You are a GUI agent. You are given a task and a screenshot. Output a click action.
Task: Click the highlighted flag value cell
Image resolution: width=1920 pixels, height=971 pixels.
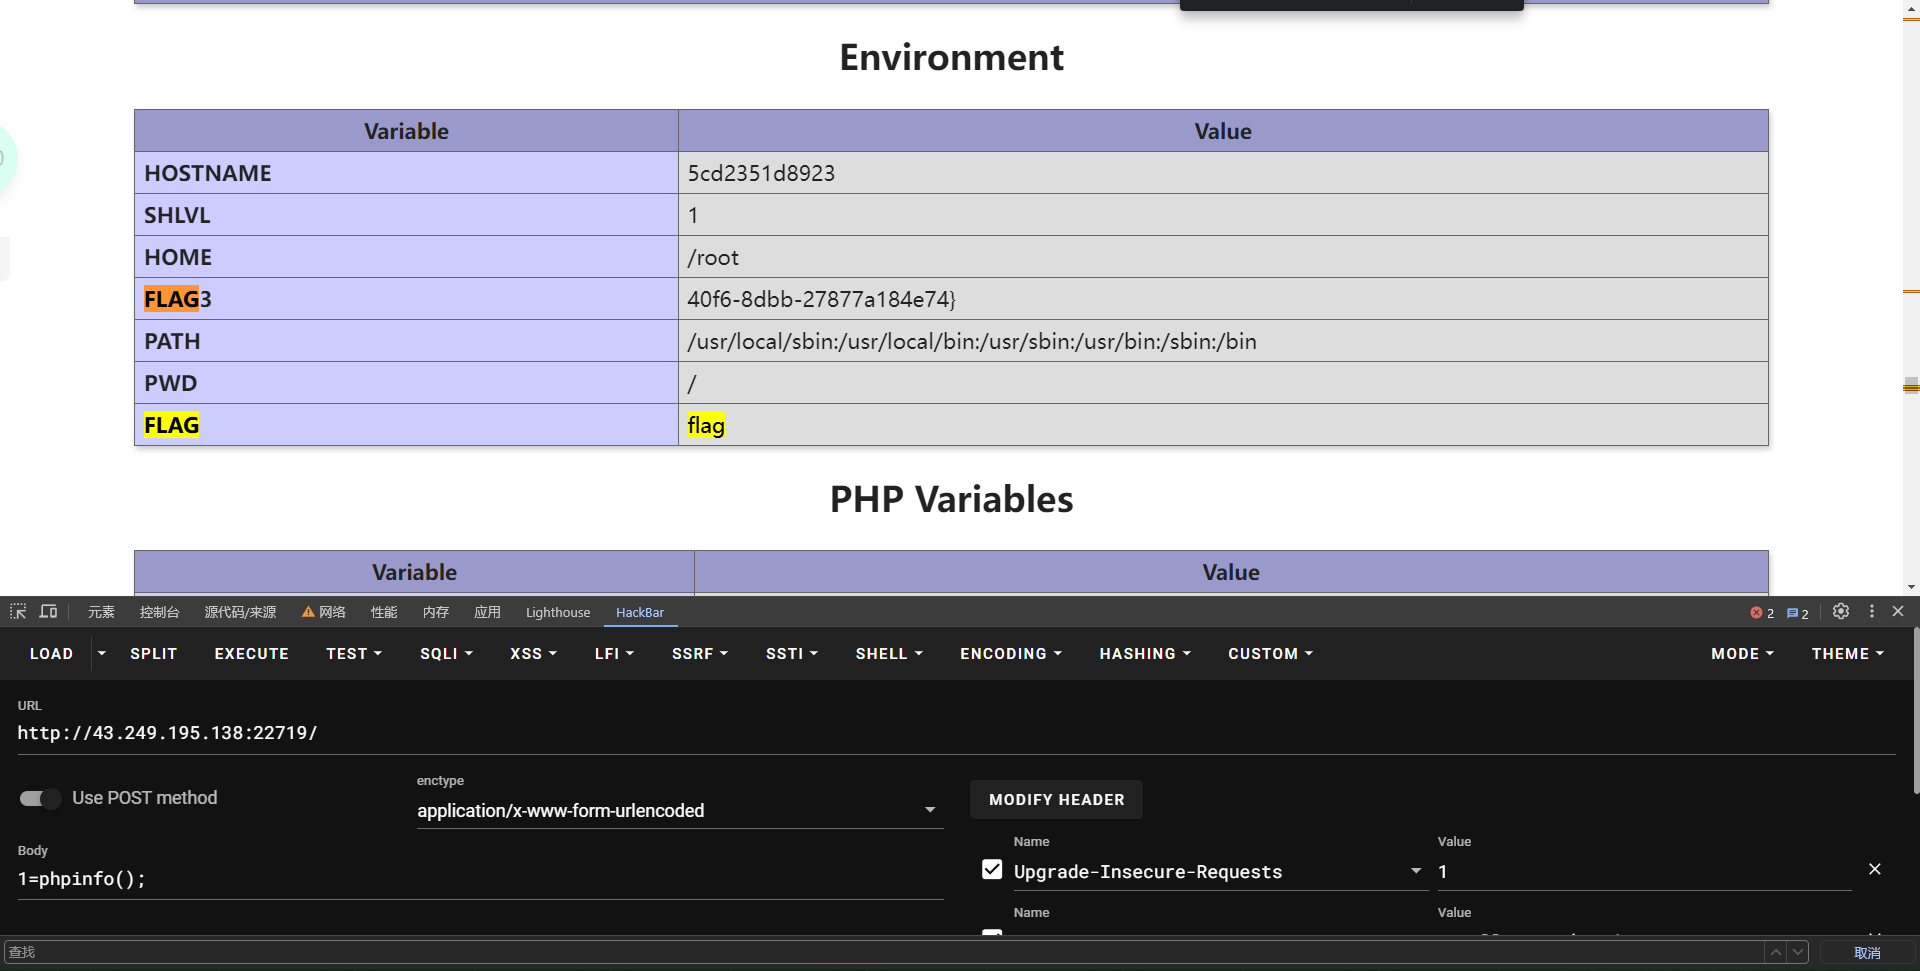point(1223,425)
